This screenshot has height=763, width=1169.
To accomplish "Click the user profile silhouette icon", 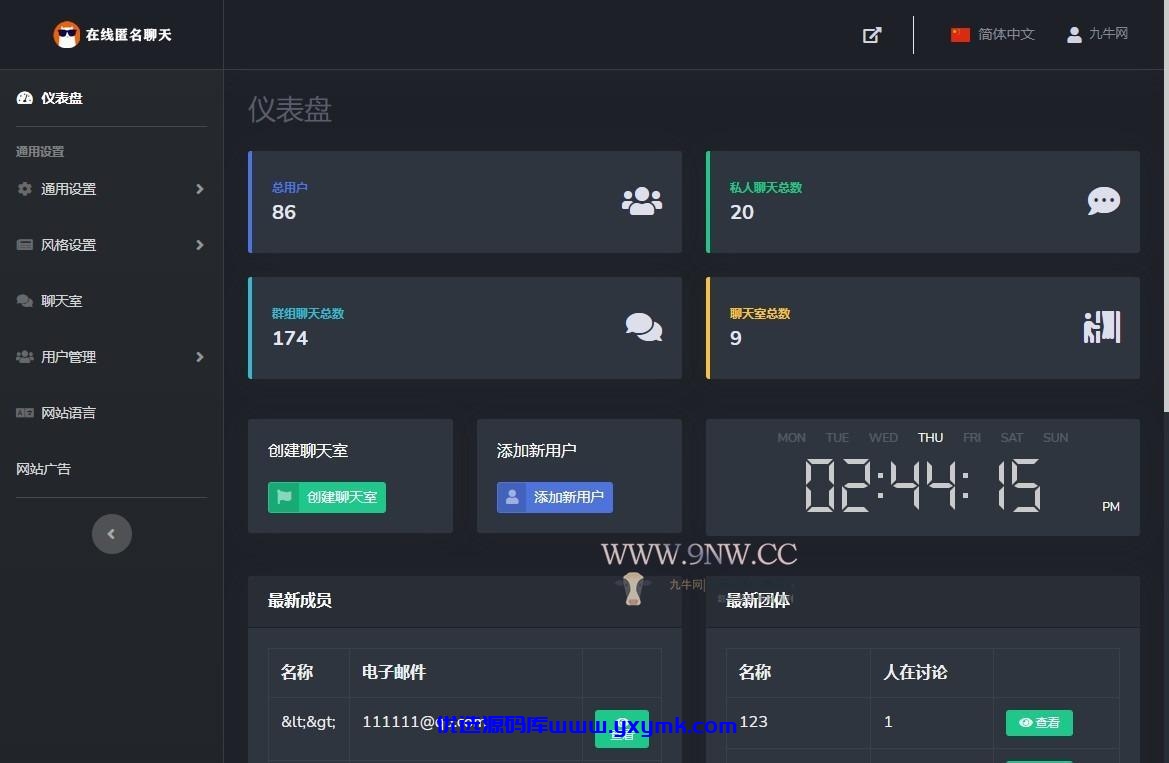I will [x=1074, y=34].
